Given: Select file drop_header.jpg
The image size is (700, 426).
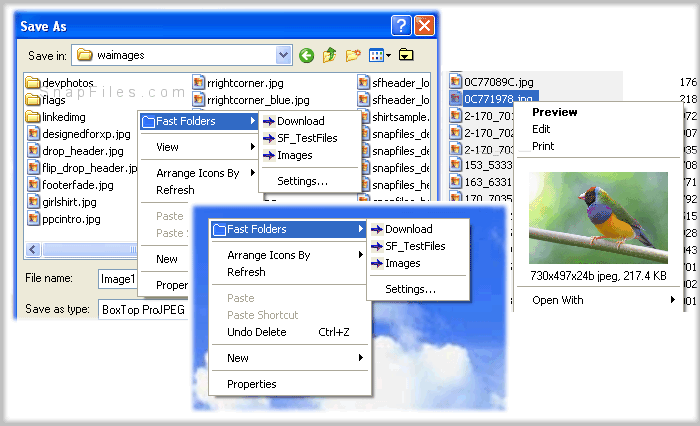Looking at the screenshot, I should tap(75, 151).
